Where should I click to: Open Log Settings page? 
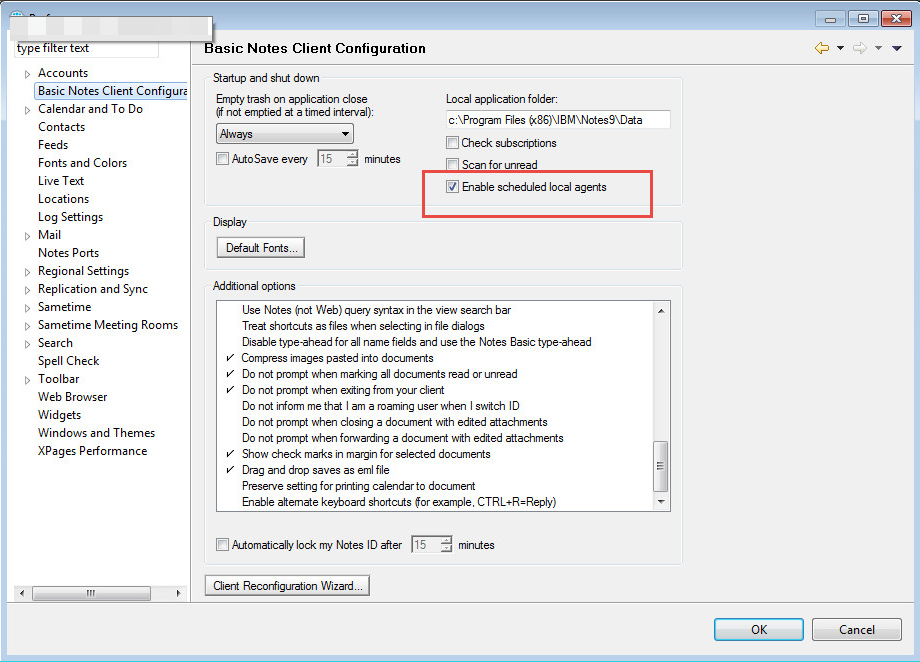[x=70, y=217]
